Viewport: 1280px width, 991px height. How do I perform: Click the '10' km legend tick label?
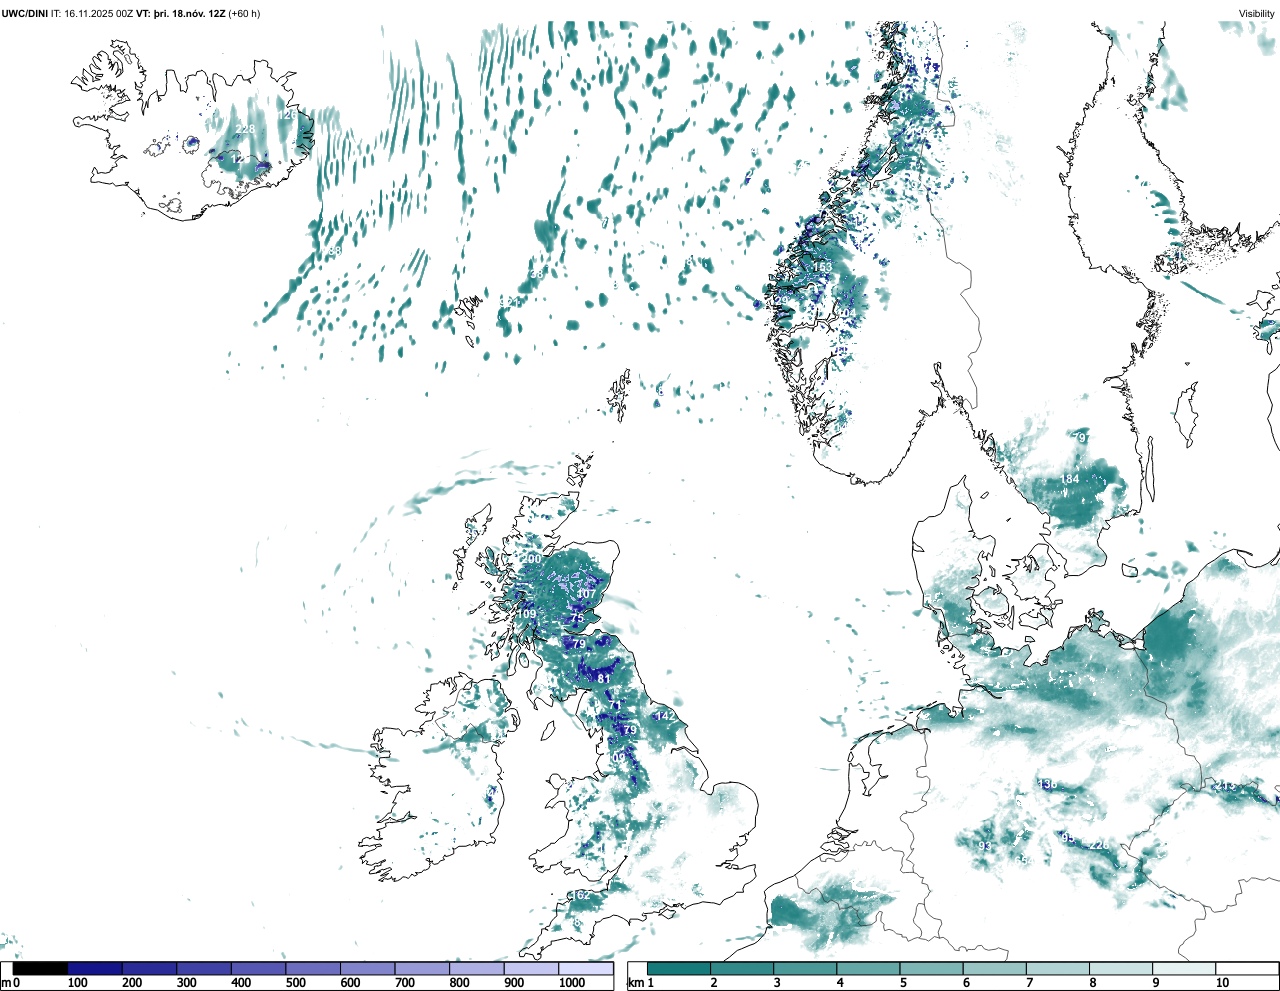[1222, 983]
